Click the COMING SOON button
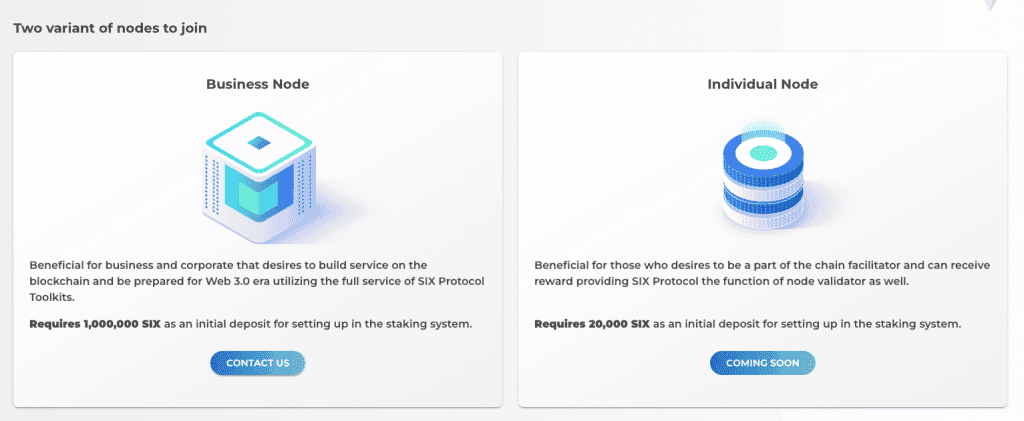The image size is (1024, 421). (x=763, y=363)
